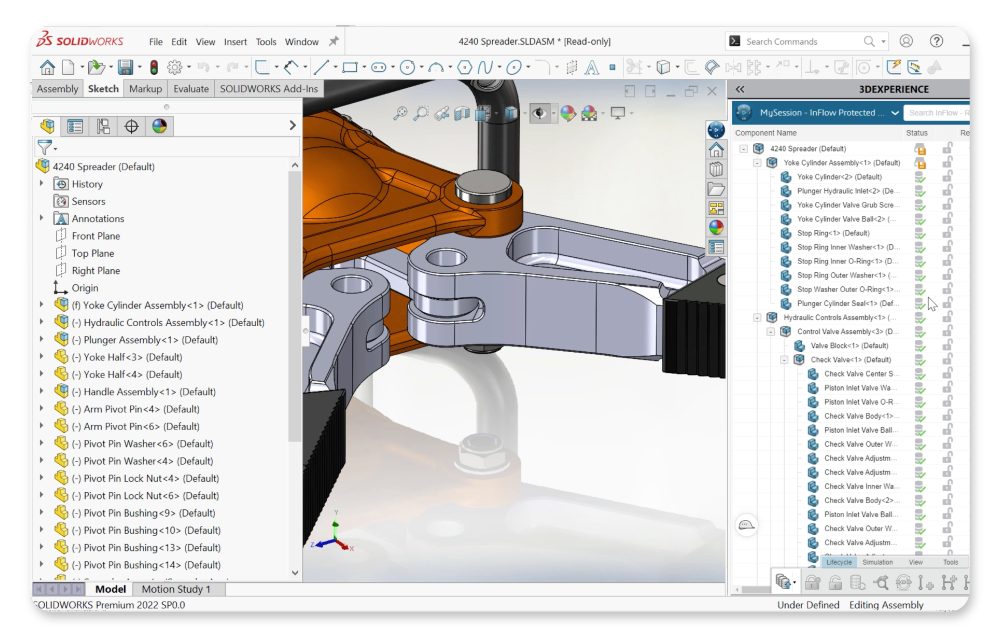This screenshot has height=637, width=1000.
Task: Open Help with the question mark icon
Action: click(936, 41)
